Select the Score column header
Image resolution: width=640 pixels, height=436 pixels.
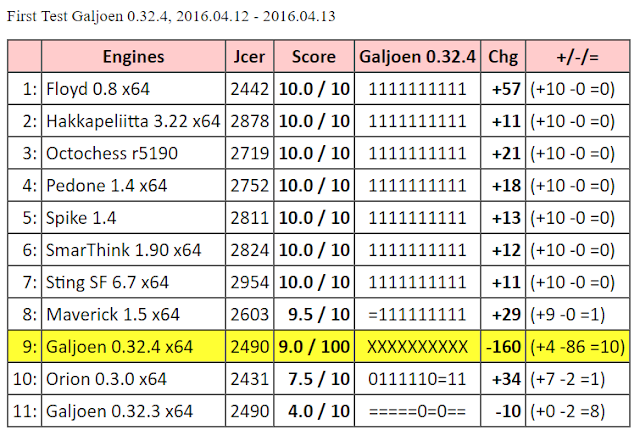[314, 56]
